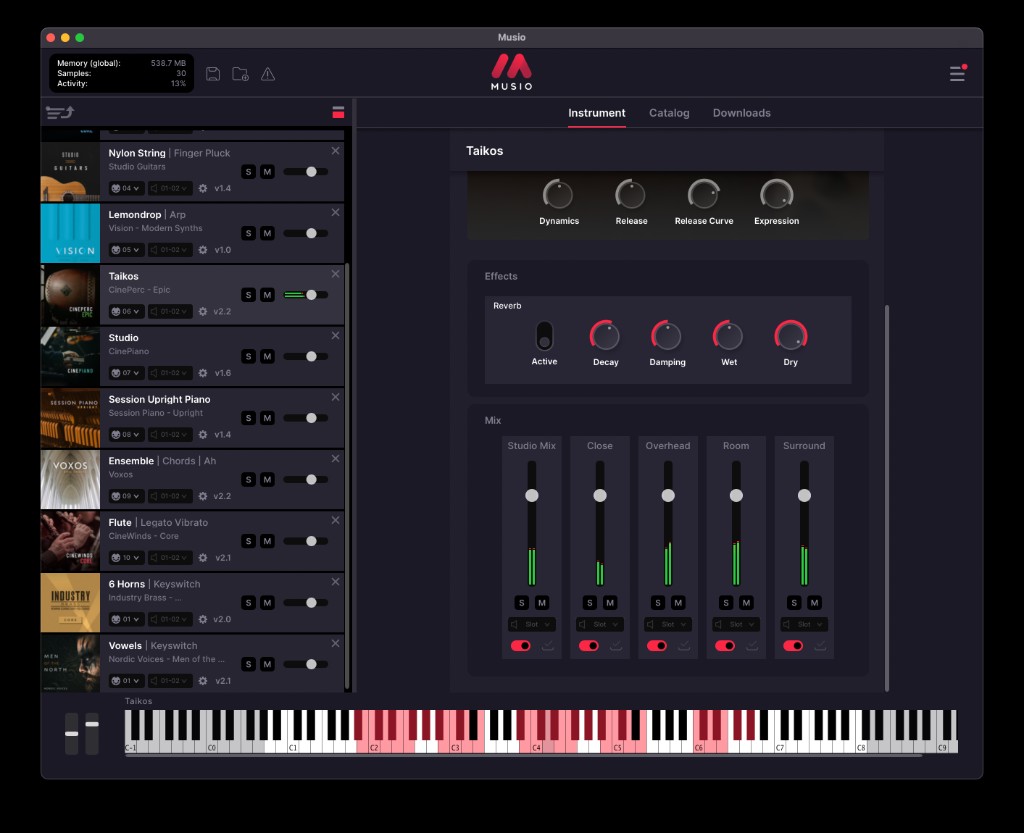Click the red stacked view icon above instruments
The height and width of the screenshot is (833, 1024).
pos(339,112)
